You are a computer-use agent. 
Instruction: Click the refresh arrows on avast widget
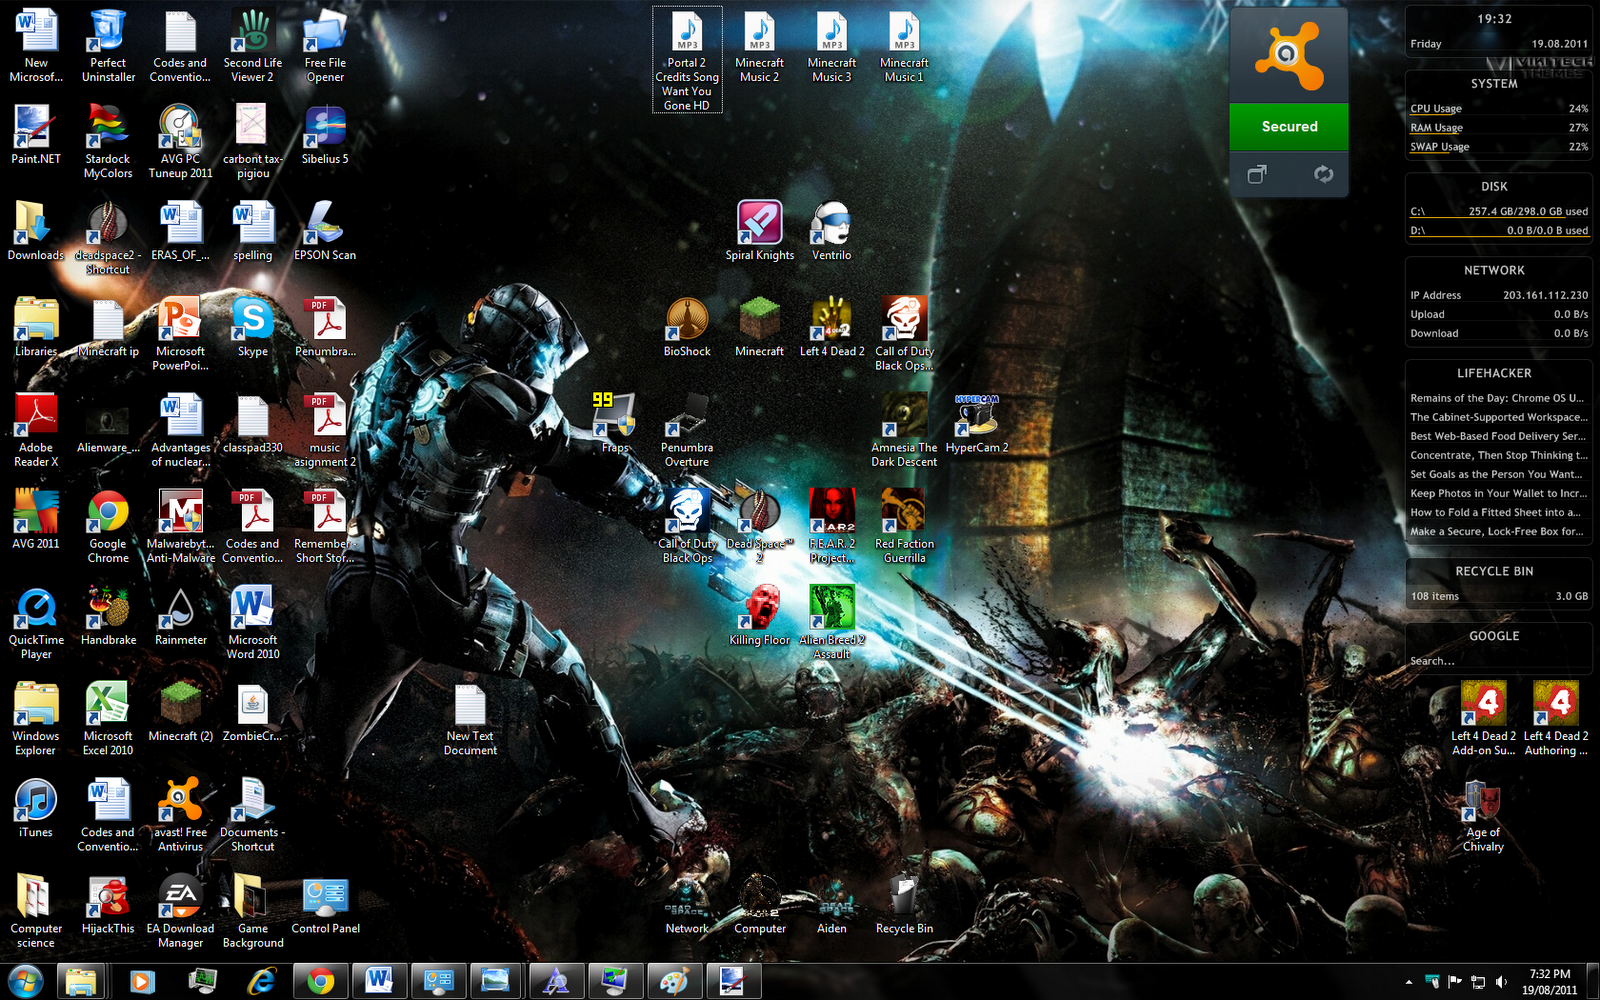pyautogui.click(x=1323, y=174)
